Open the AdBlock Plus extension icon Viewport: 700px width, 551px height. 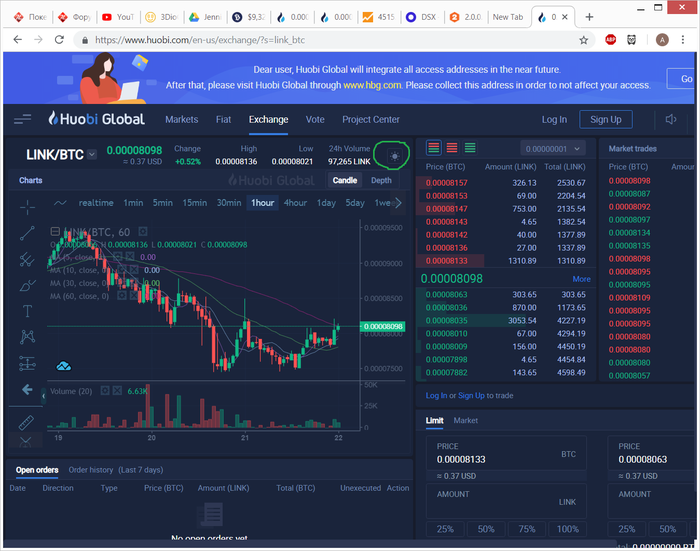point(611,40)
